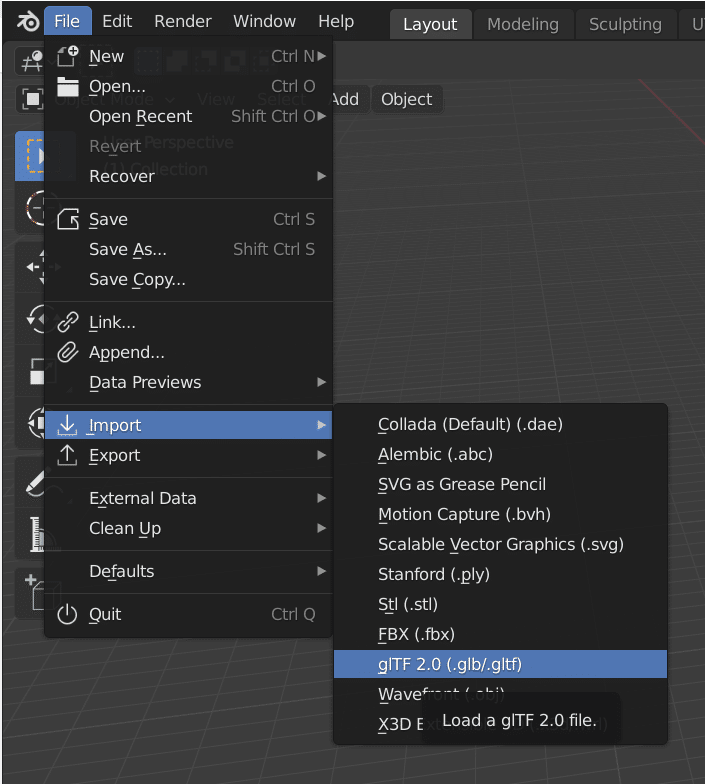
Task: Select the Cursor tool in toolbar
Action: pyautogui.click(x=30, y=208)
